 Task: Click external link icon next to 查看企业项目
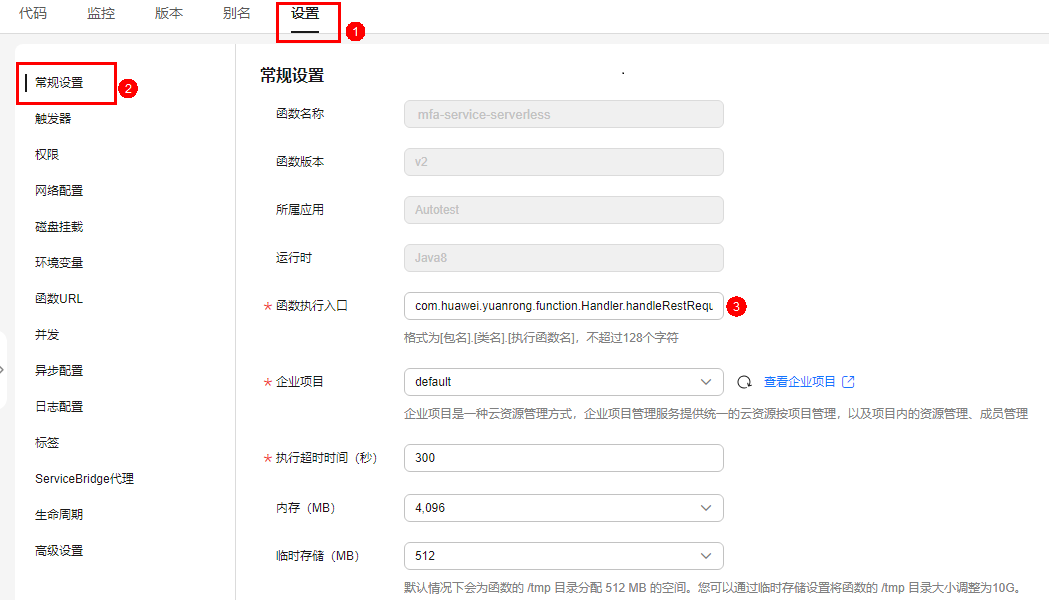tap(849, 382)
